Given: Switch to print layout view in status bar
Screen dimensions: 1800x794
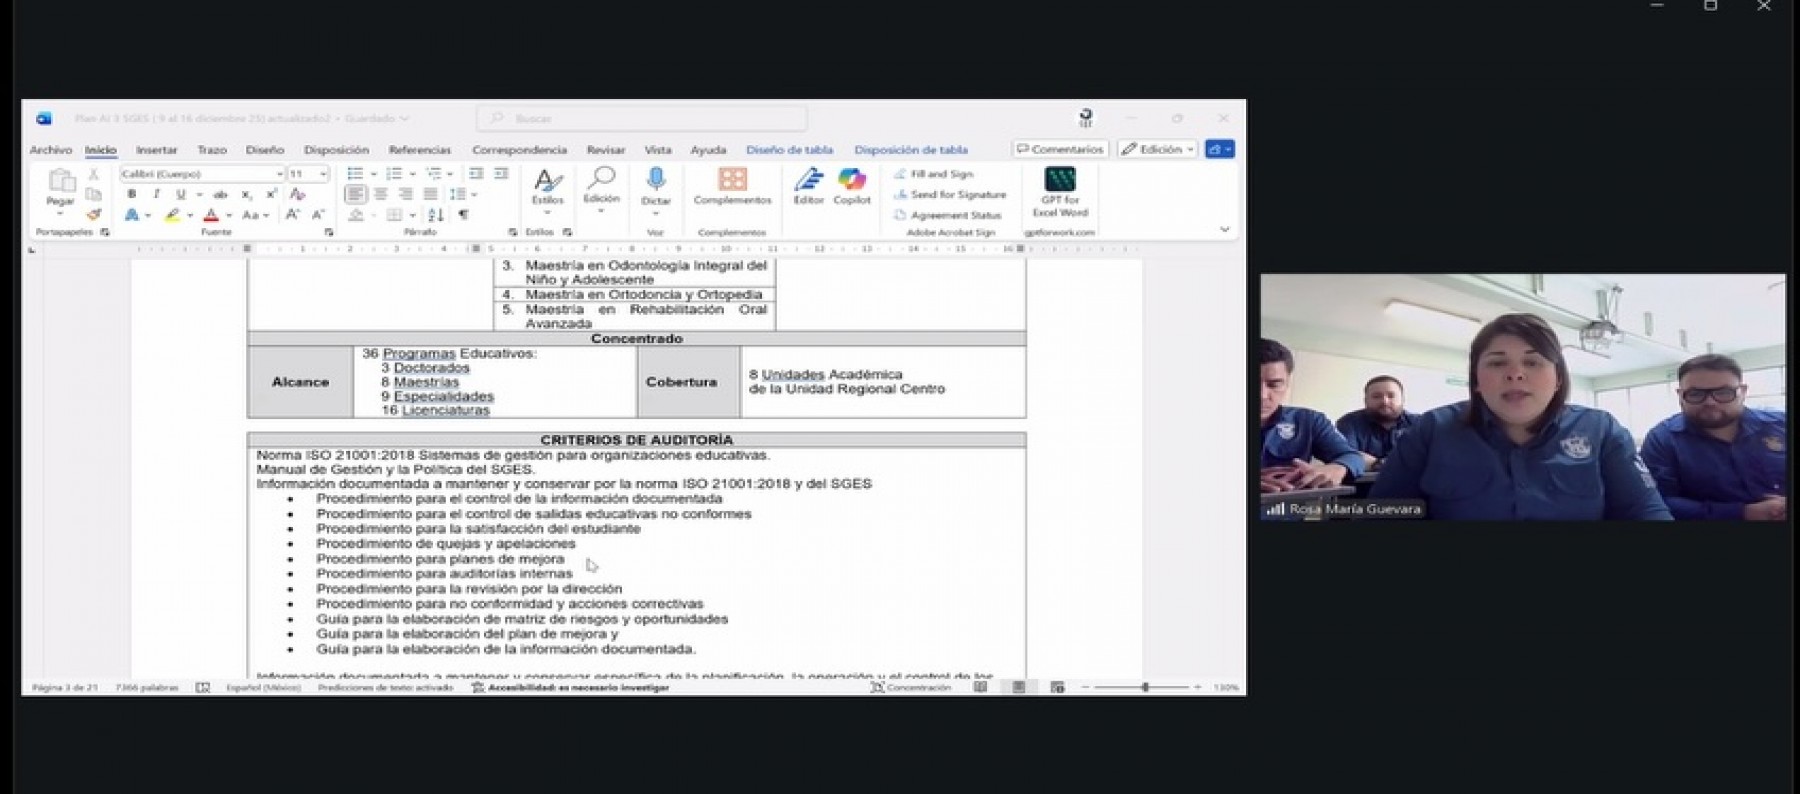Looking at the screenshot, I should pos(1019,688).
